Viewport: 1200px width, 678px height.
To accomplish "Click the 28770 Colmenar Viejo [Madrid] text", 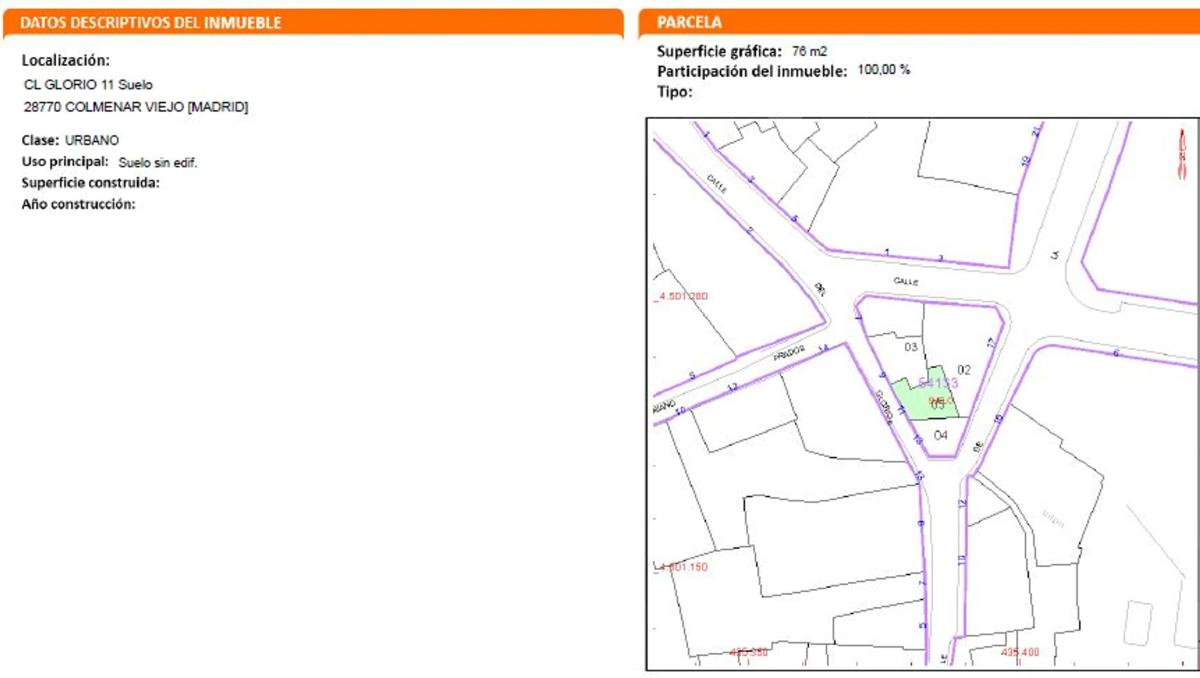I will tap(135, 107).
